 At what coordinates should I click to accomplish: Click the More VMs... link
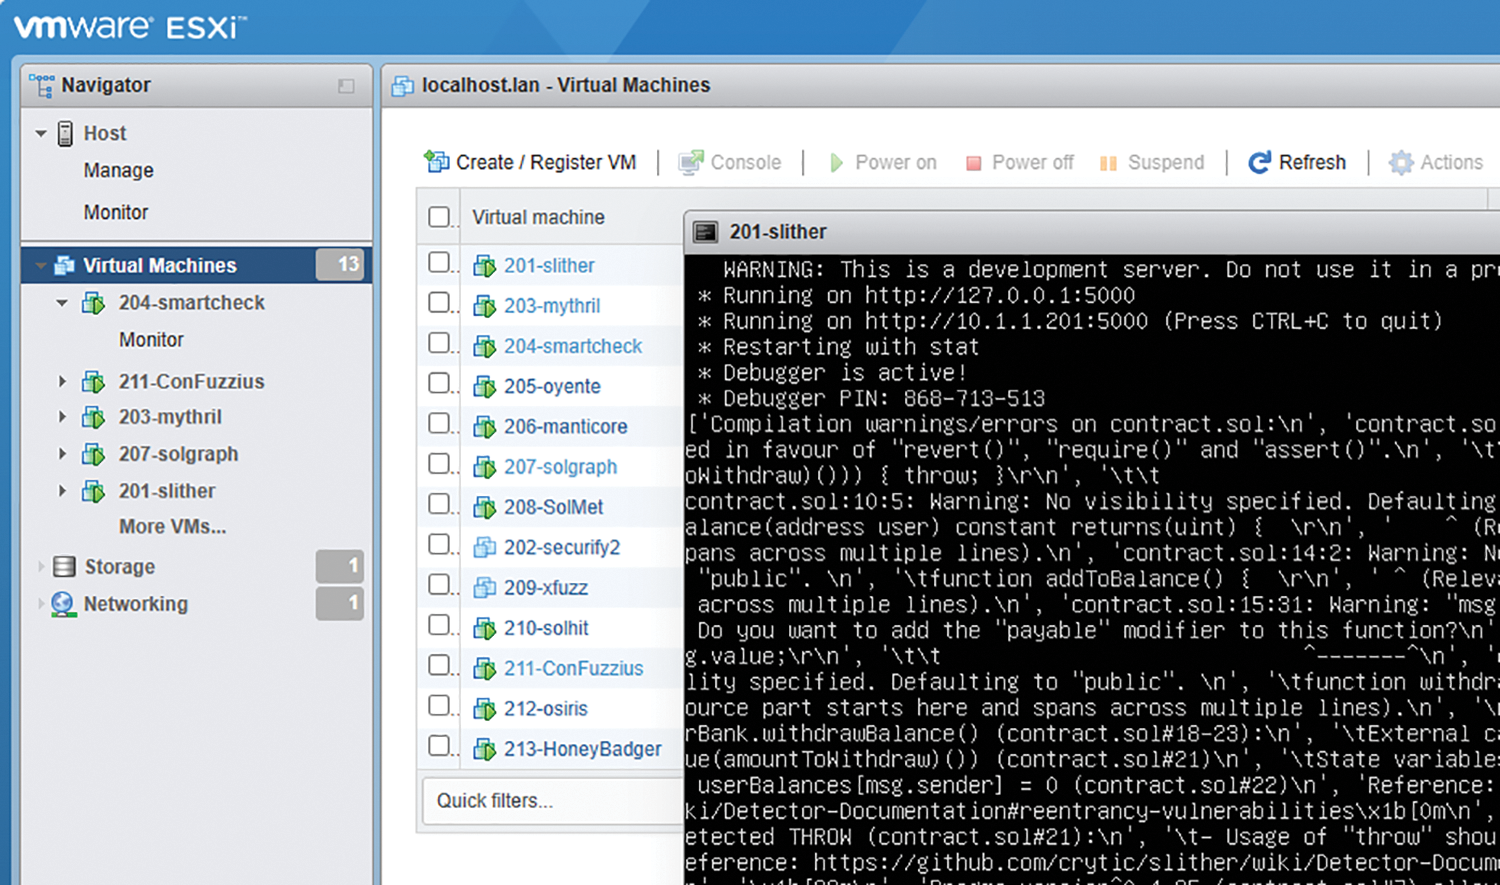pyautogui.click(x=172, y=527)
